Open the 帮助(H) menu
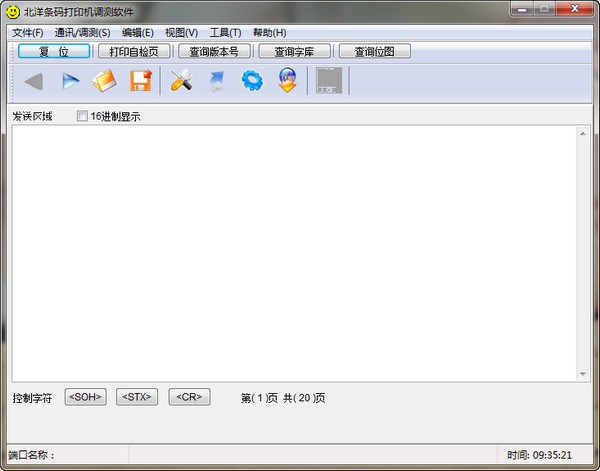This screenshot has height=471, width=600. coord(269,33)
